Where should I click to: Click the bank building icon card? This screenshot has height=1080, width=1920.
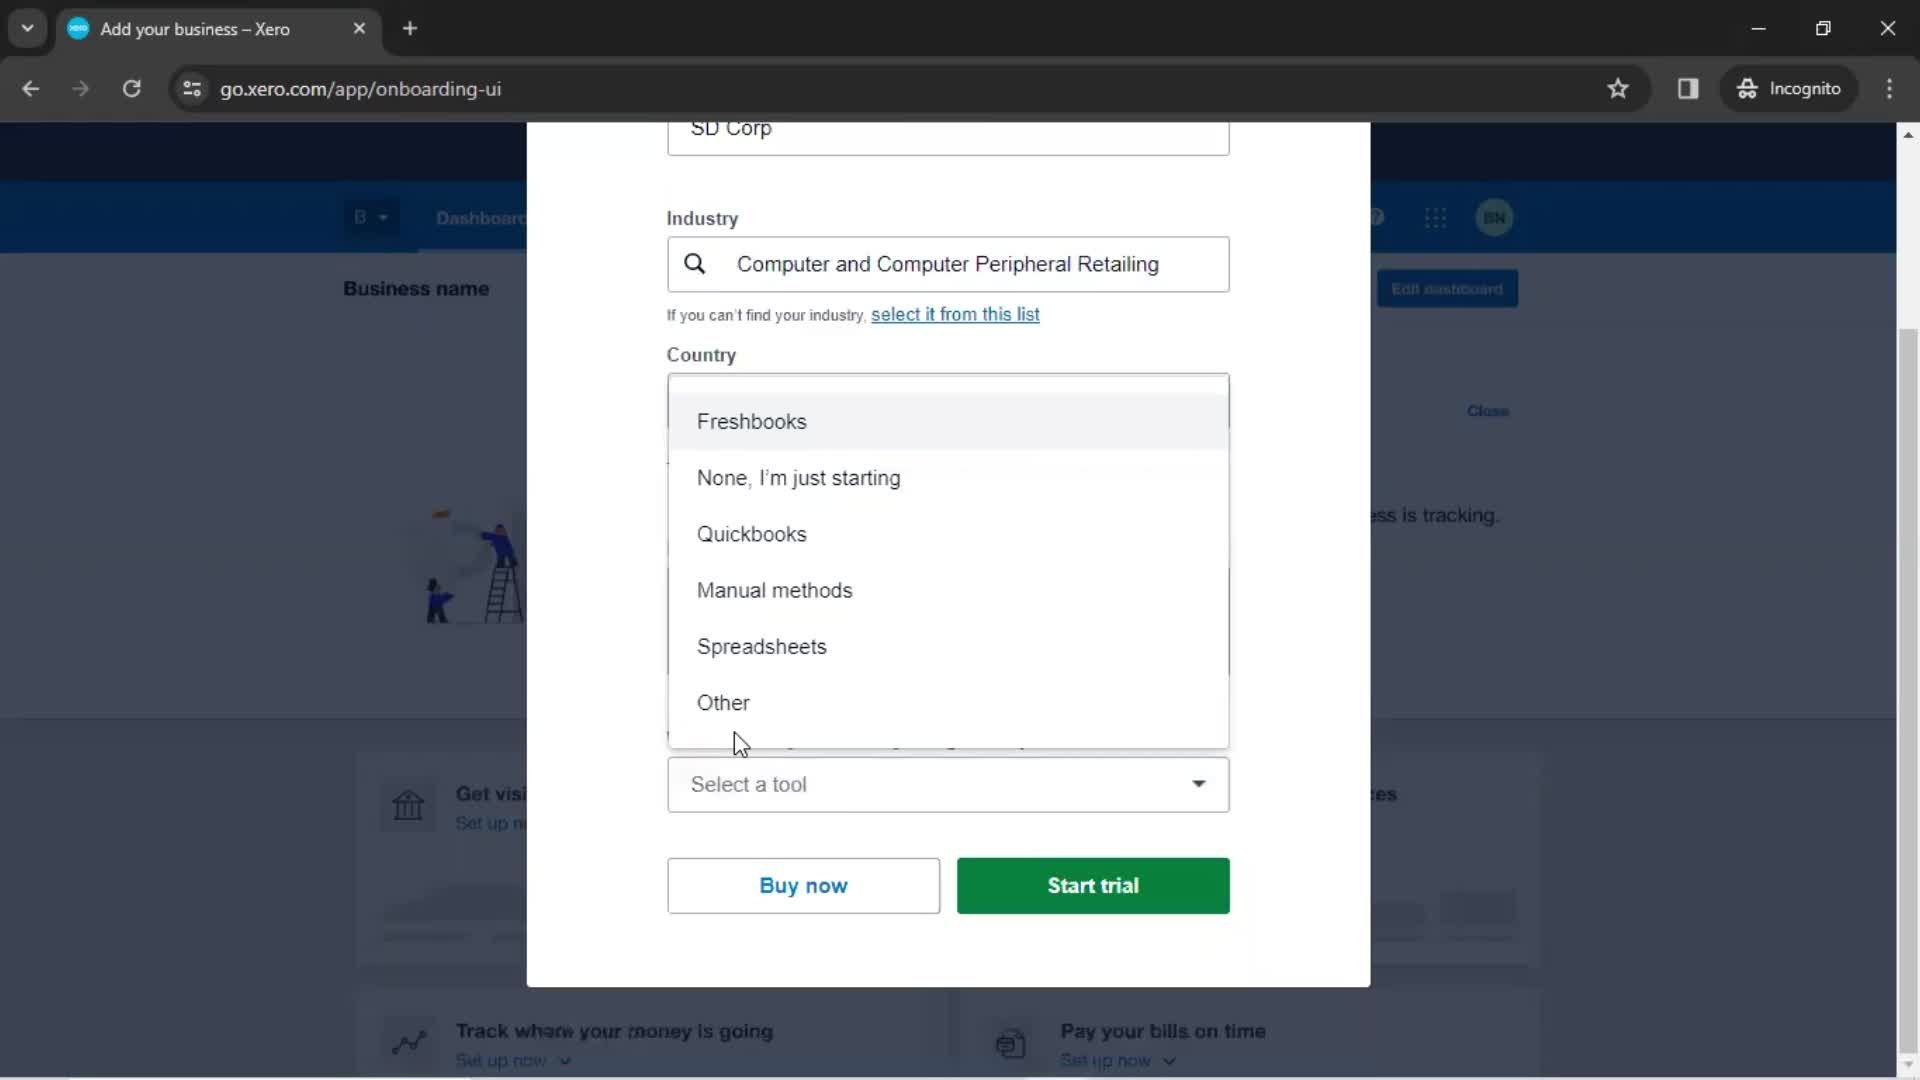(408, 805)
